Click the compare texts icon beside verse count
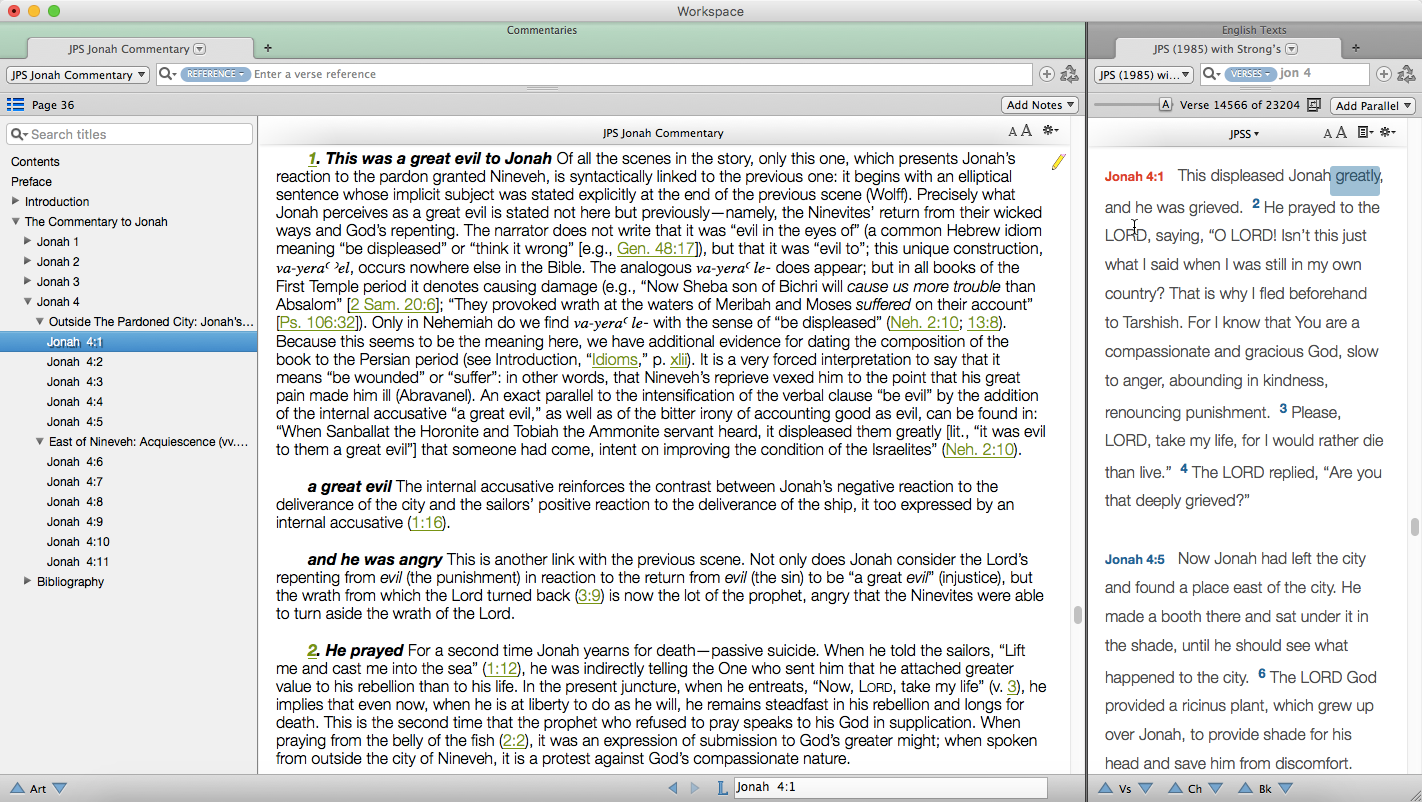The width and height of the screenshot is (1422, 802). click(x=1314, y=105)
